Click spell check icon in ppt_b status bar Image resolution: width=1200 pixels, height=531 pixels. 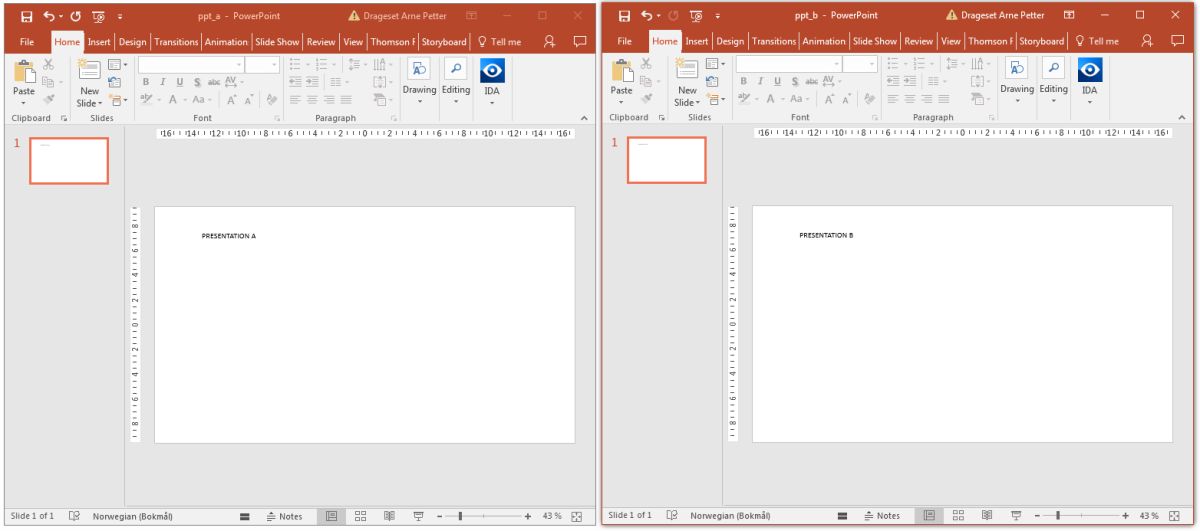point(672,516)
